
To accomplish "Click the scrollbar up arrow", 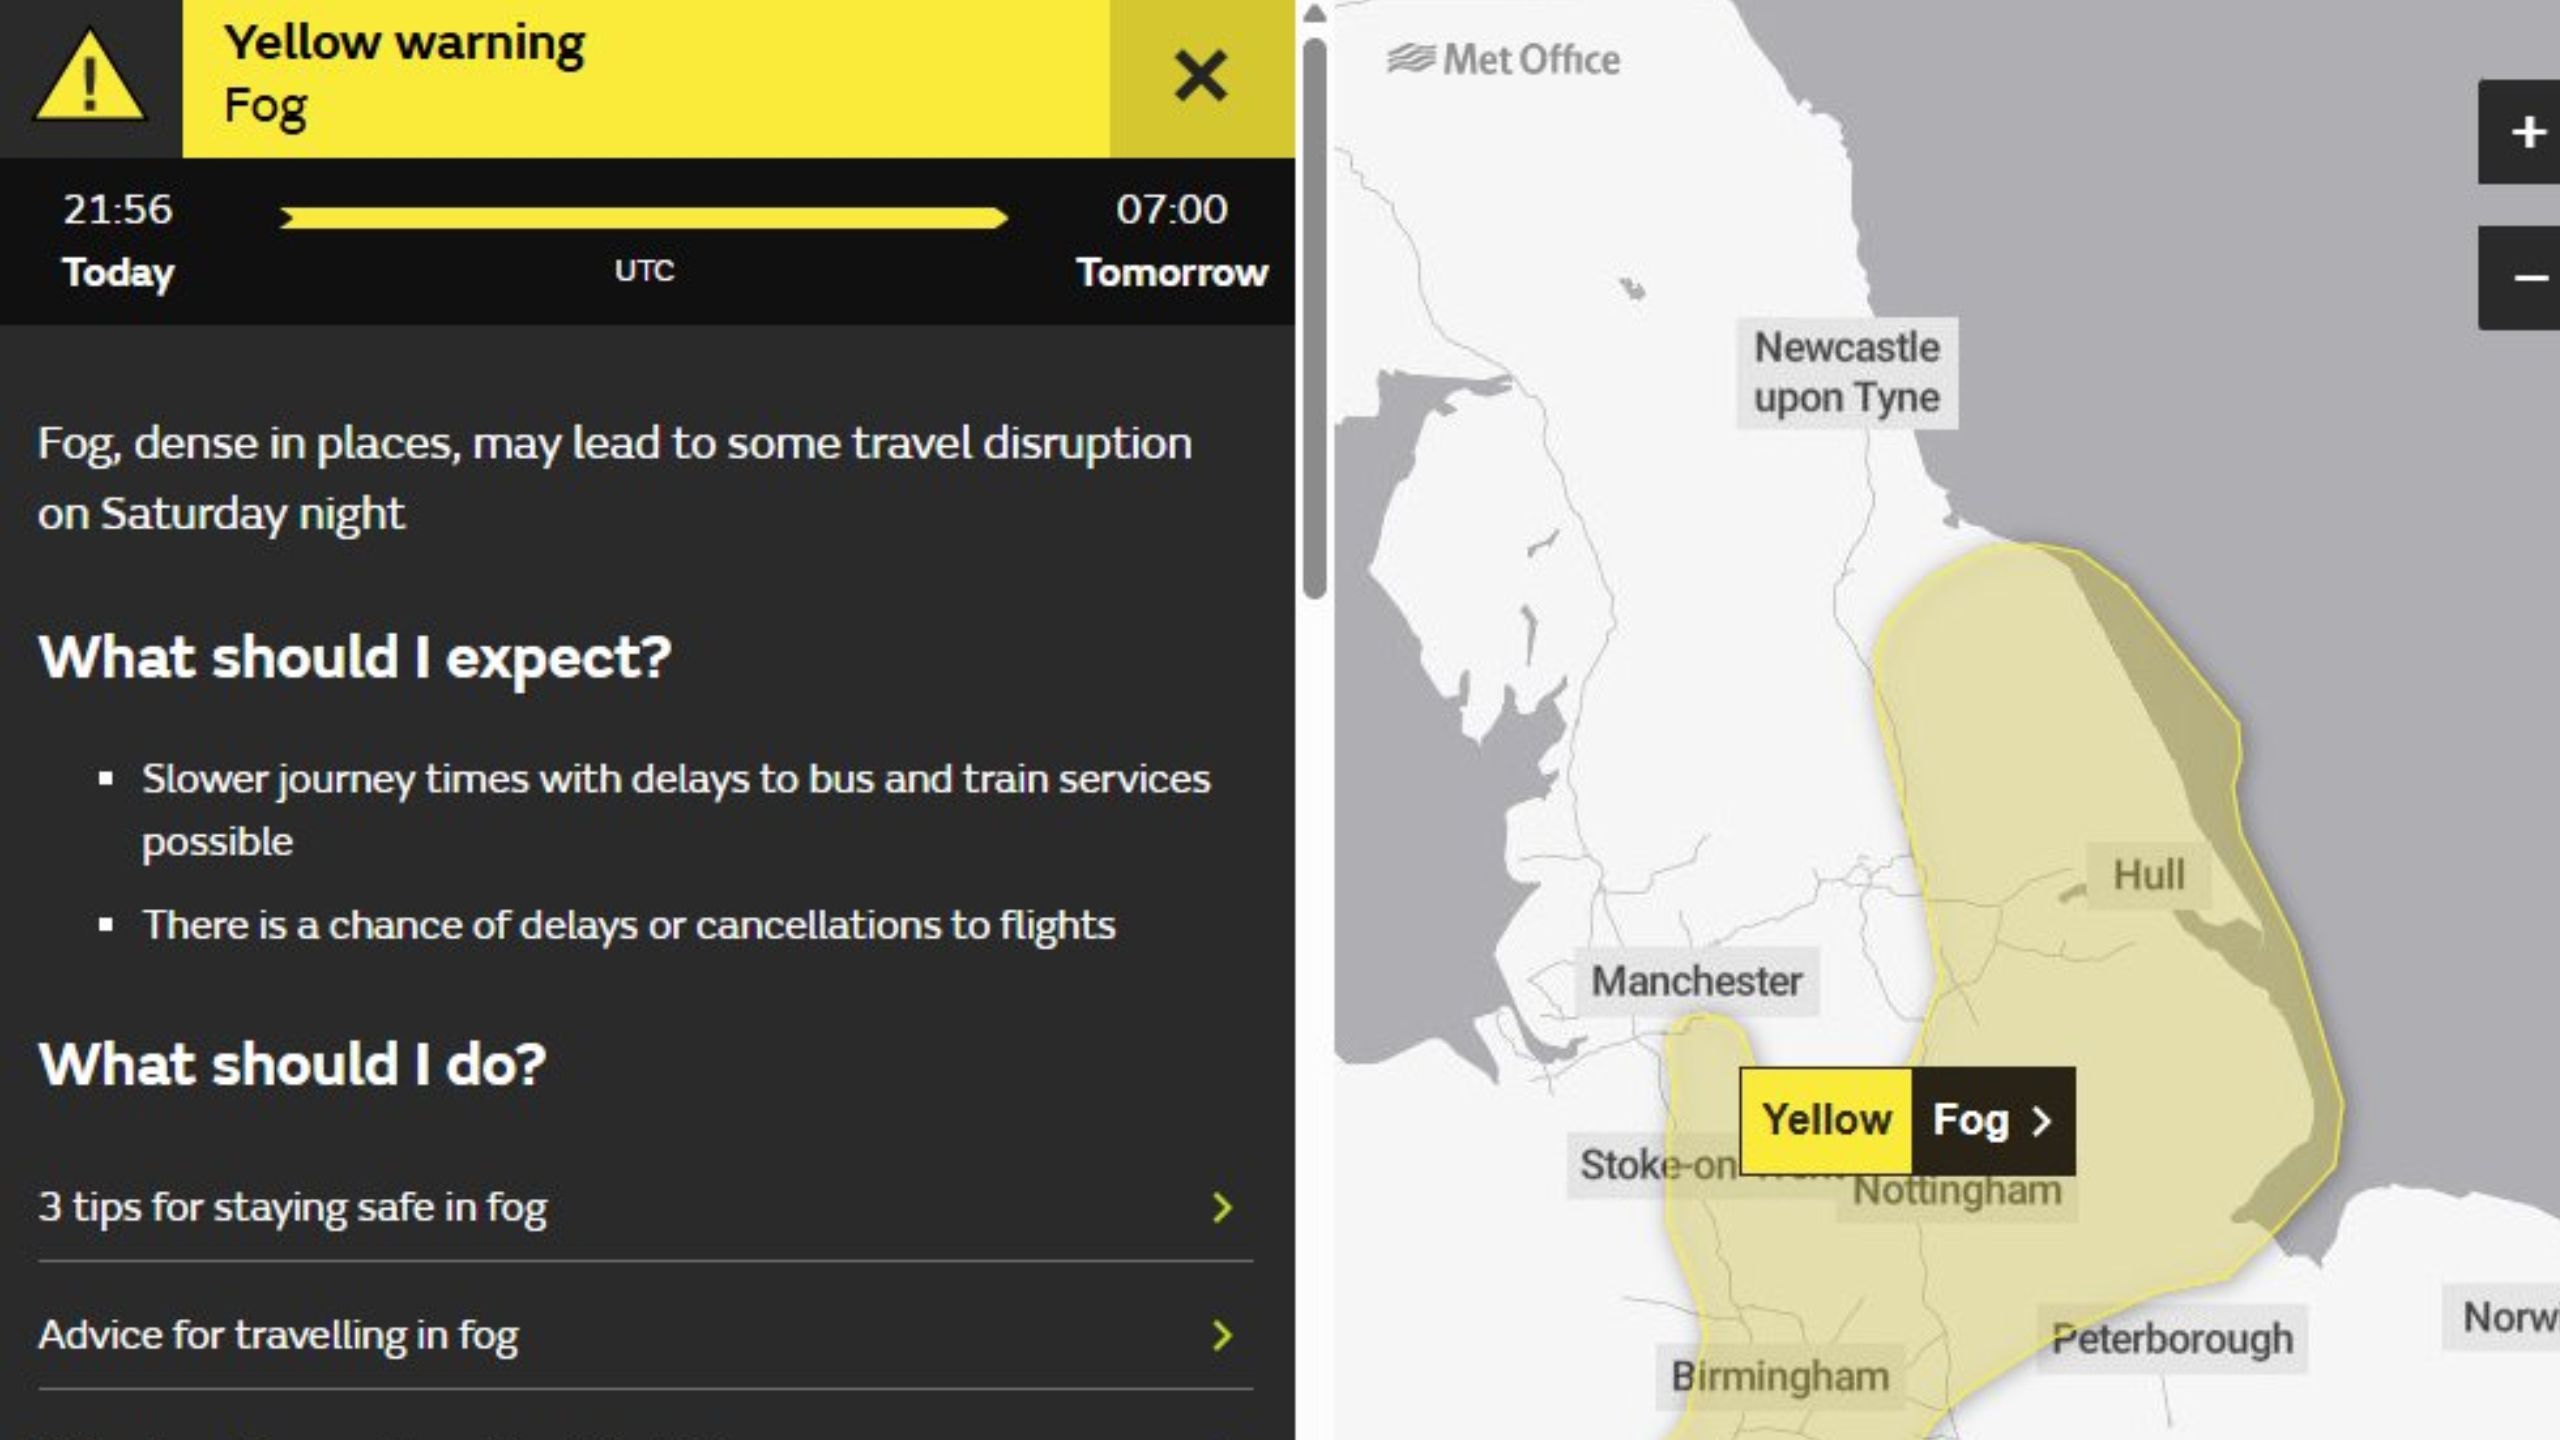I will tap(1315, 14).
